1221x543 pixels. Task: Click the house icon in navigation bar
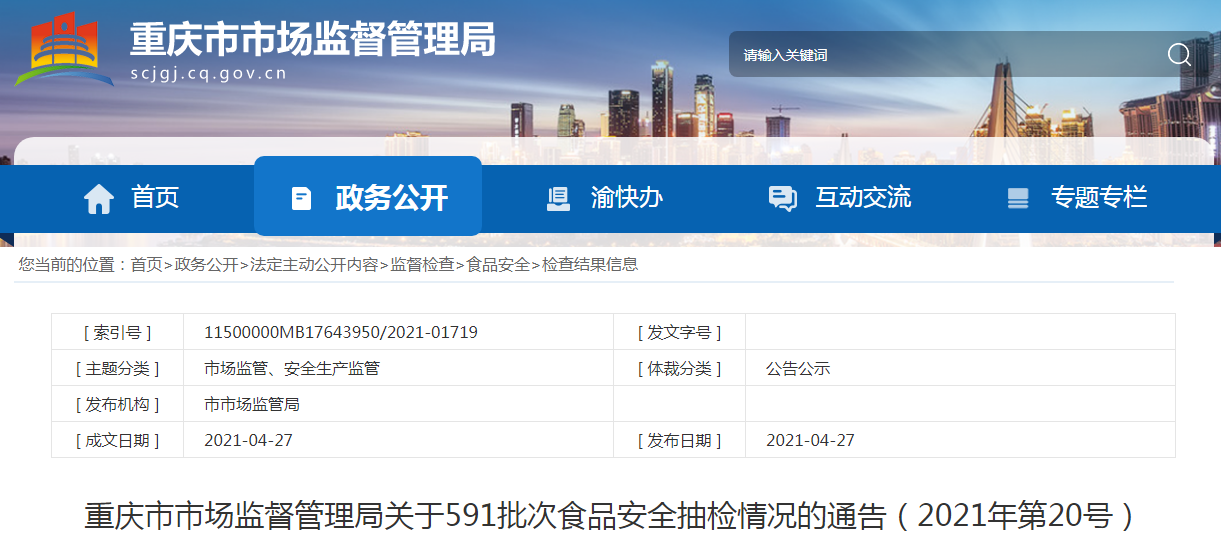[99, 198]
